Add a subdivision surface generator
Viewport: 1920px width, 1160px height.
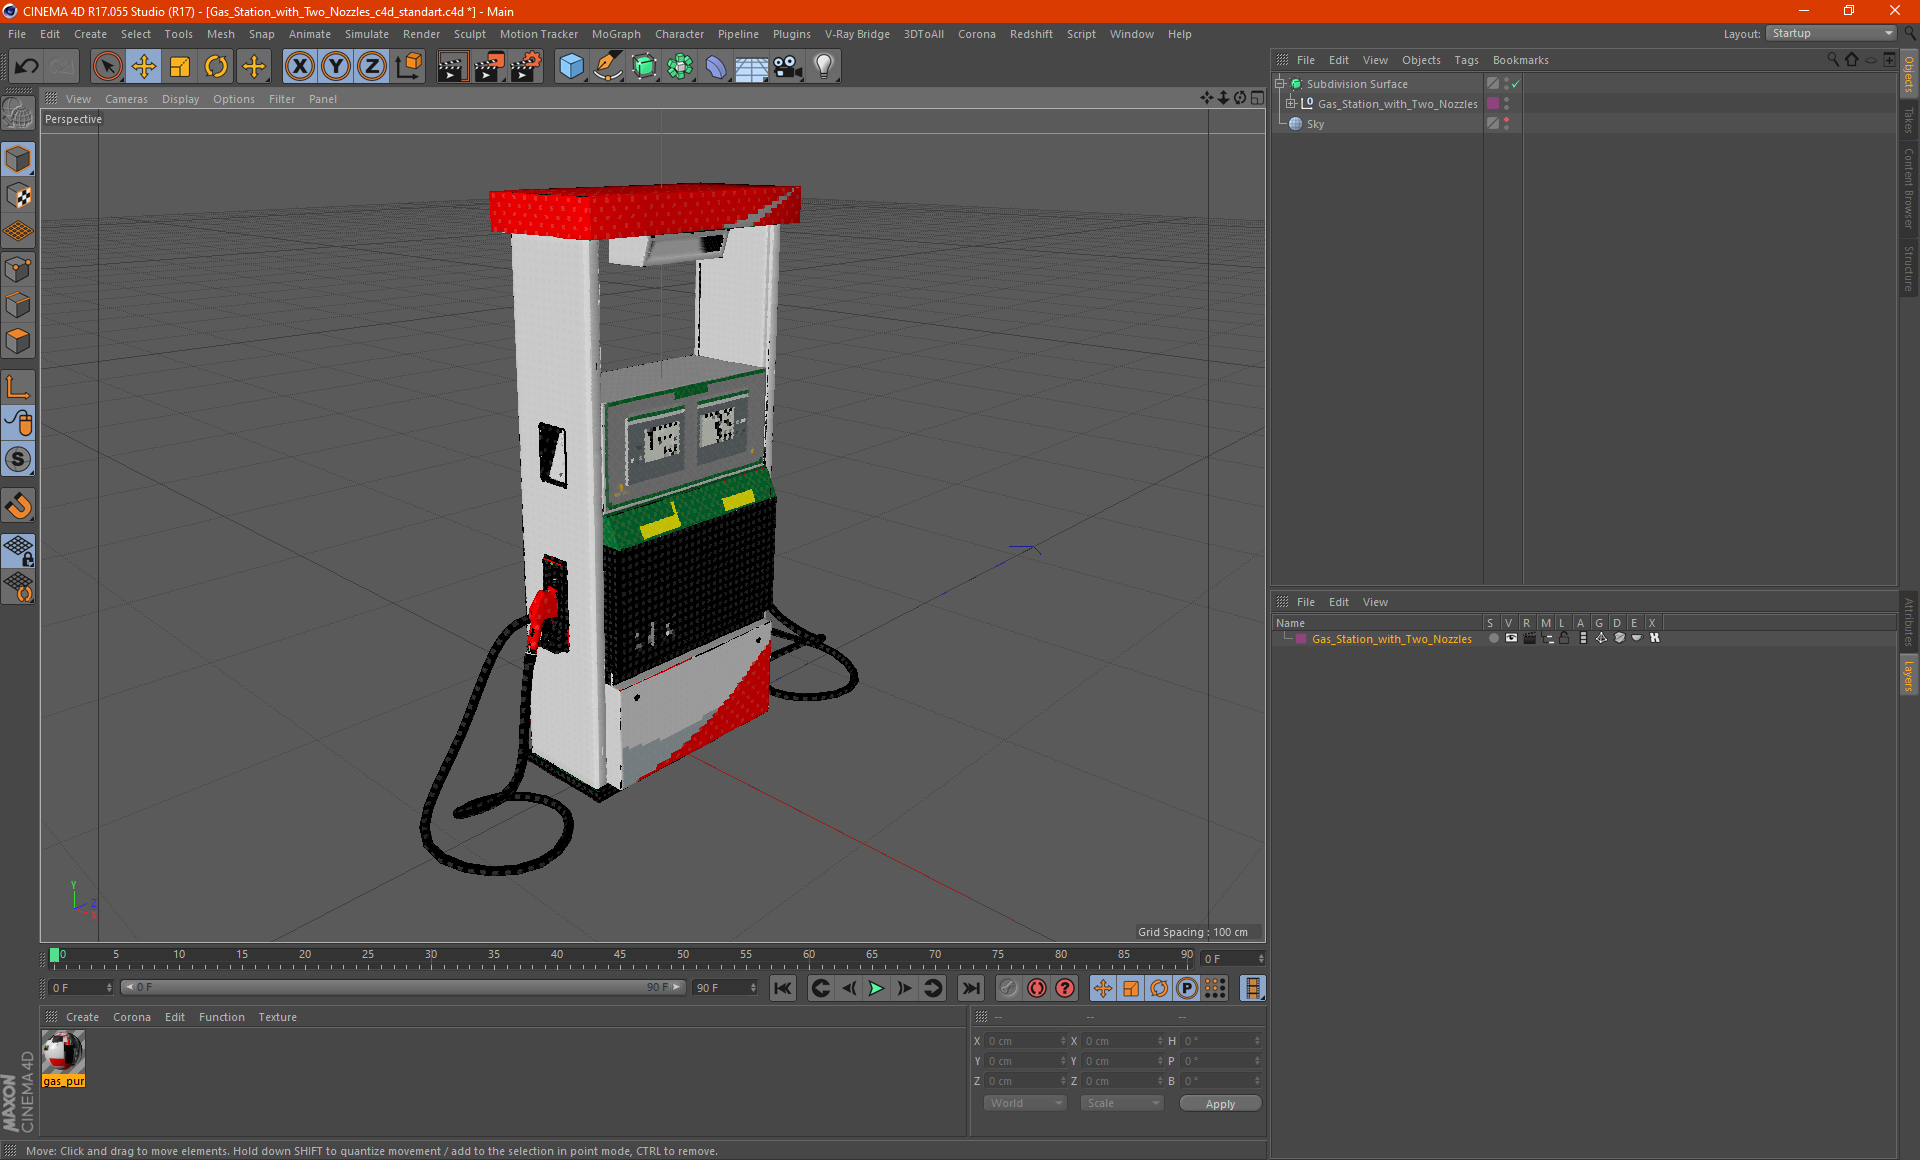(644, 67)
